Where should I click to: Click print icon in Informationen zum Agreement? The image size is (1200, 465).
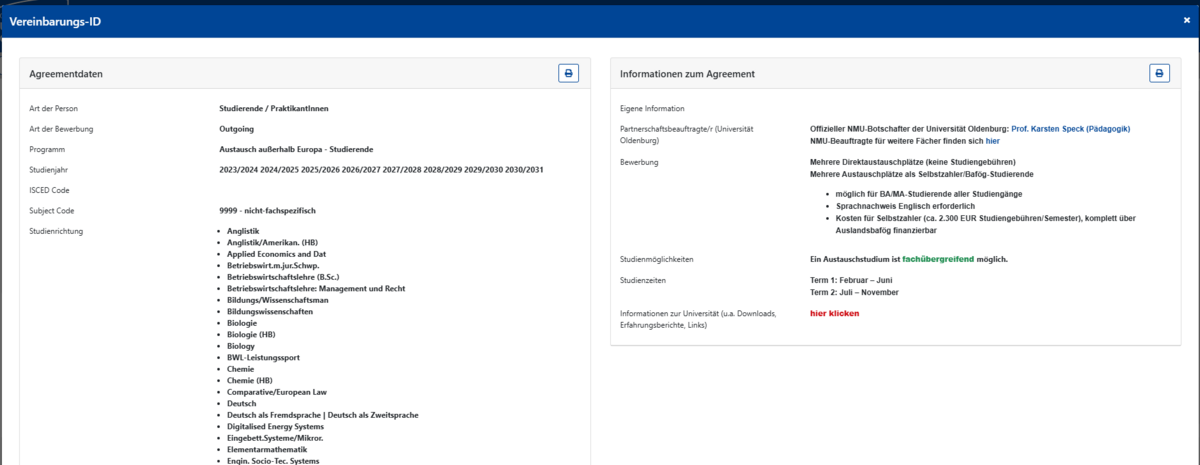click(1159, 73)
